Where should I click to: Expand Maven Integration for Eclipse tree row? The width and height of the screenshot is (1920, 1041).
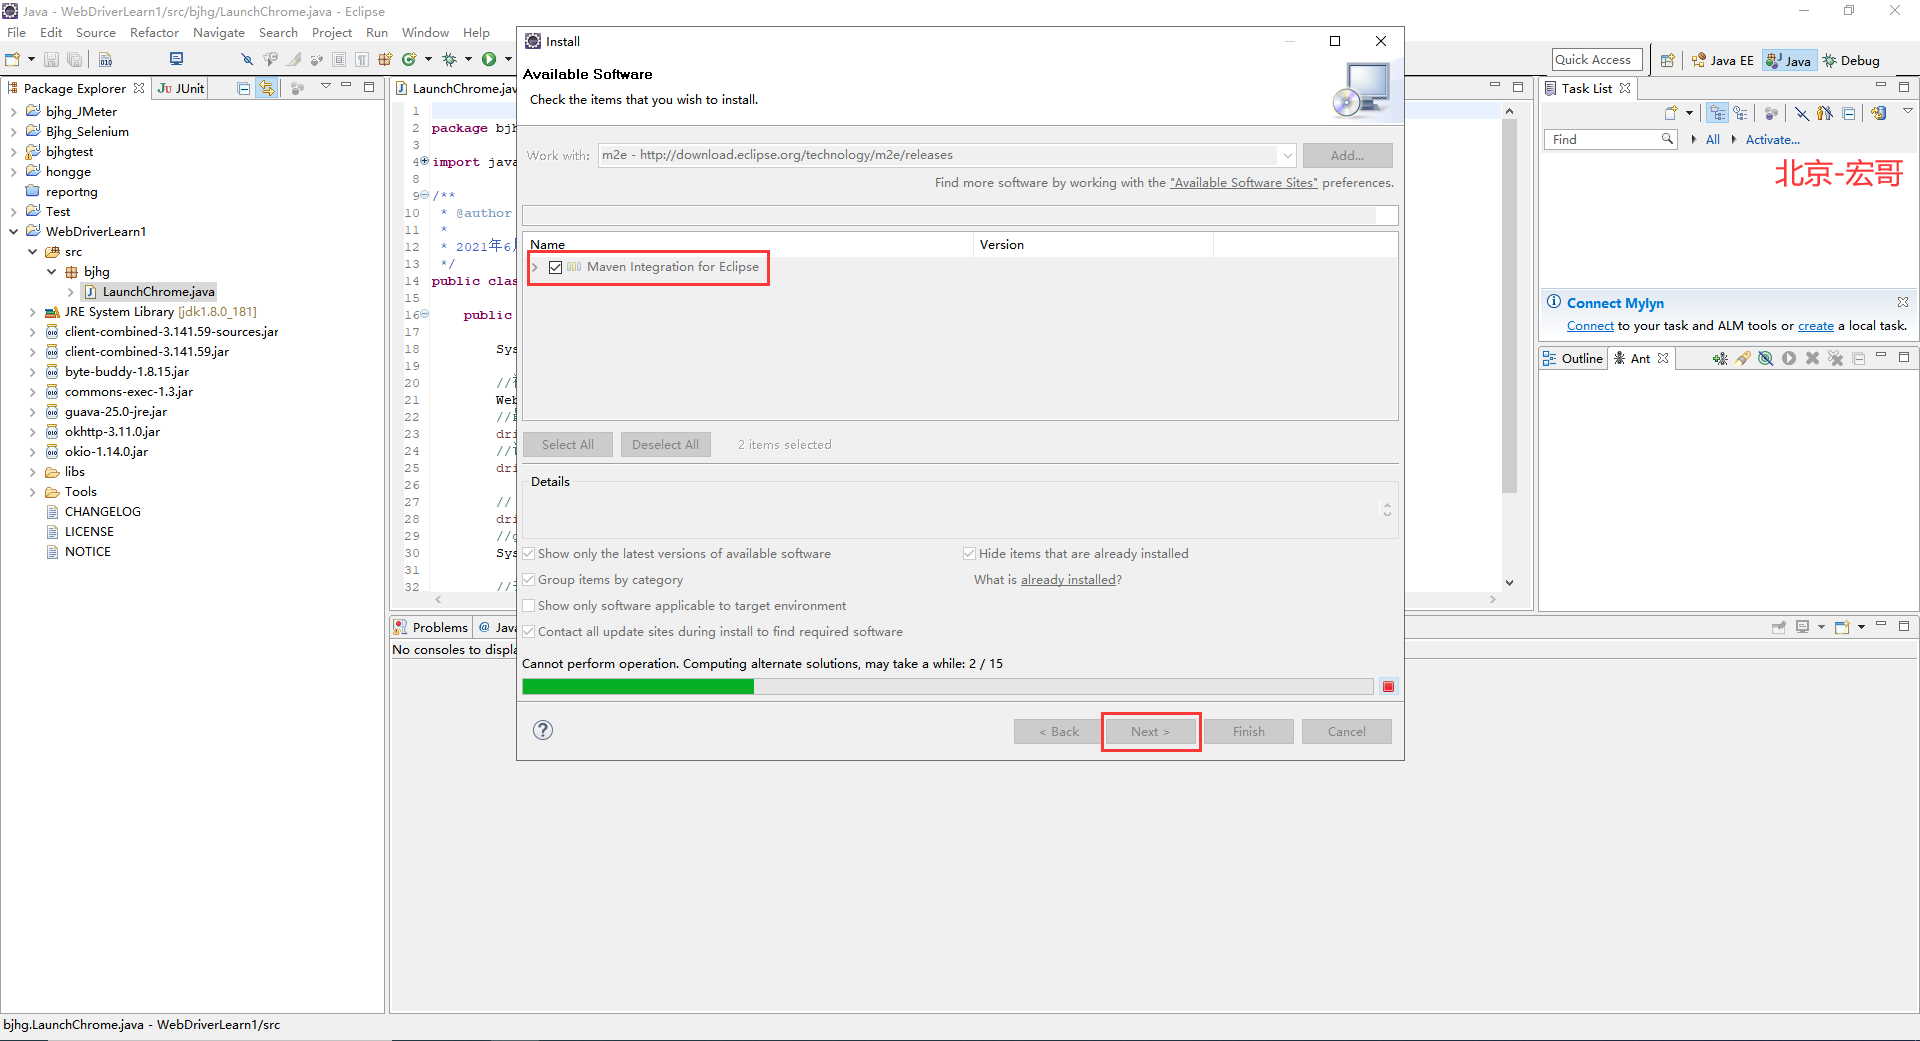536,267
